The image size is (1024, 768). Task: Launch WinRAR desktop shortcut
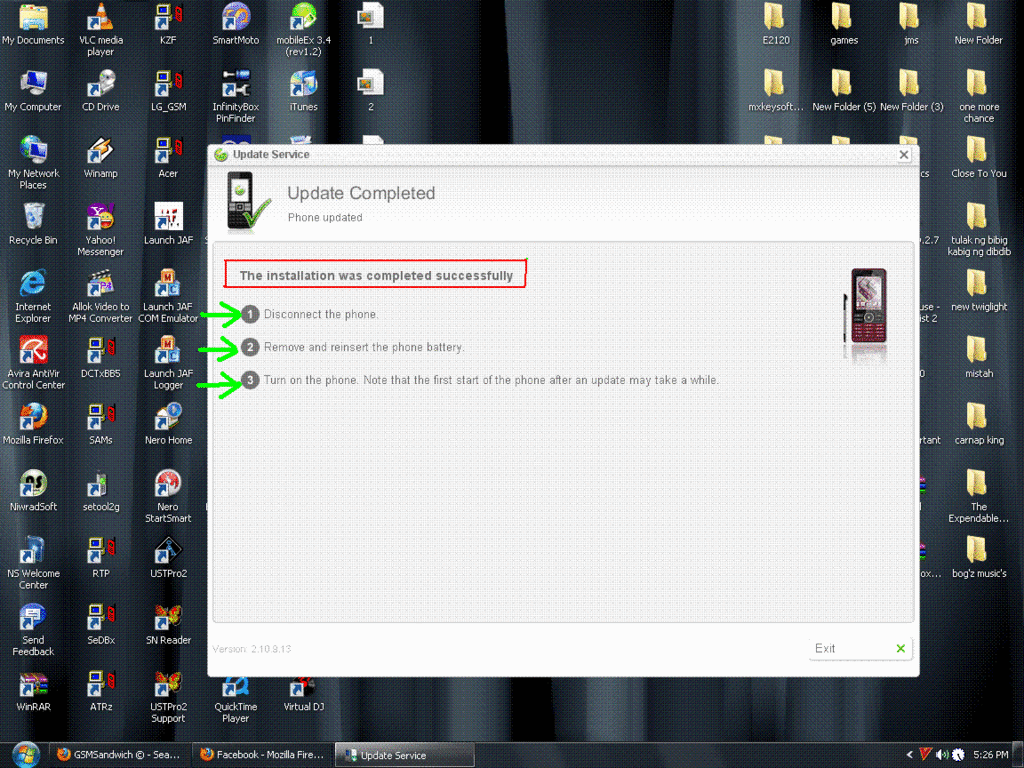(x=33, y=691)
